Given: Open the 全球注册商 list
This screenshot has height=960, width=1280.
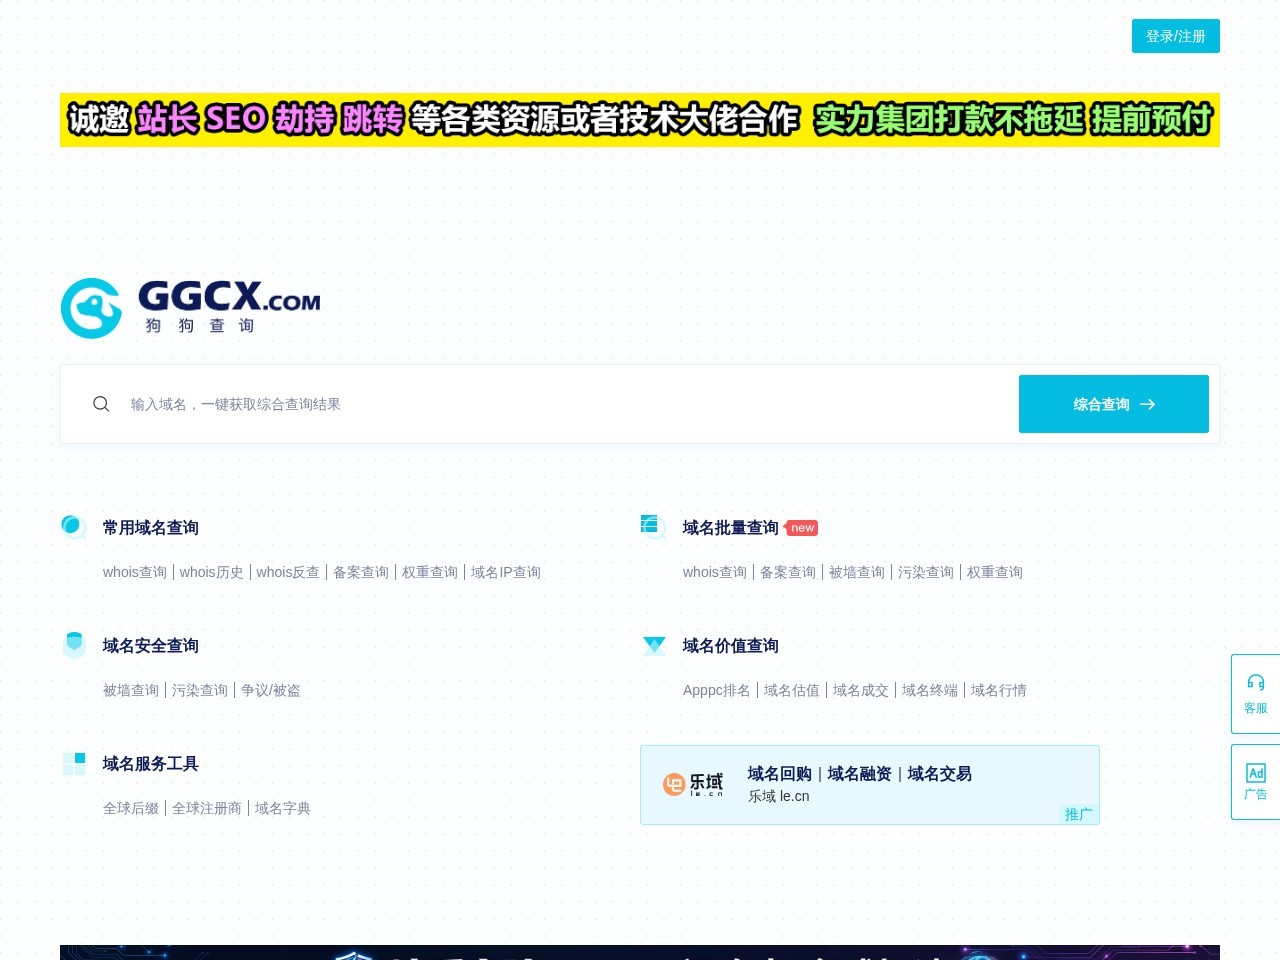Looking at the screenshot, I should pos(207,808).
